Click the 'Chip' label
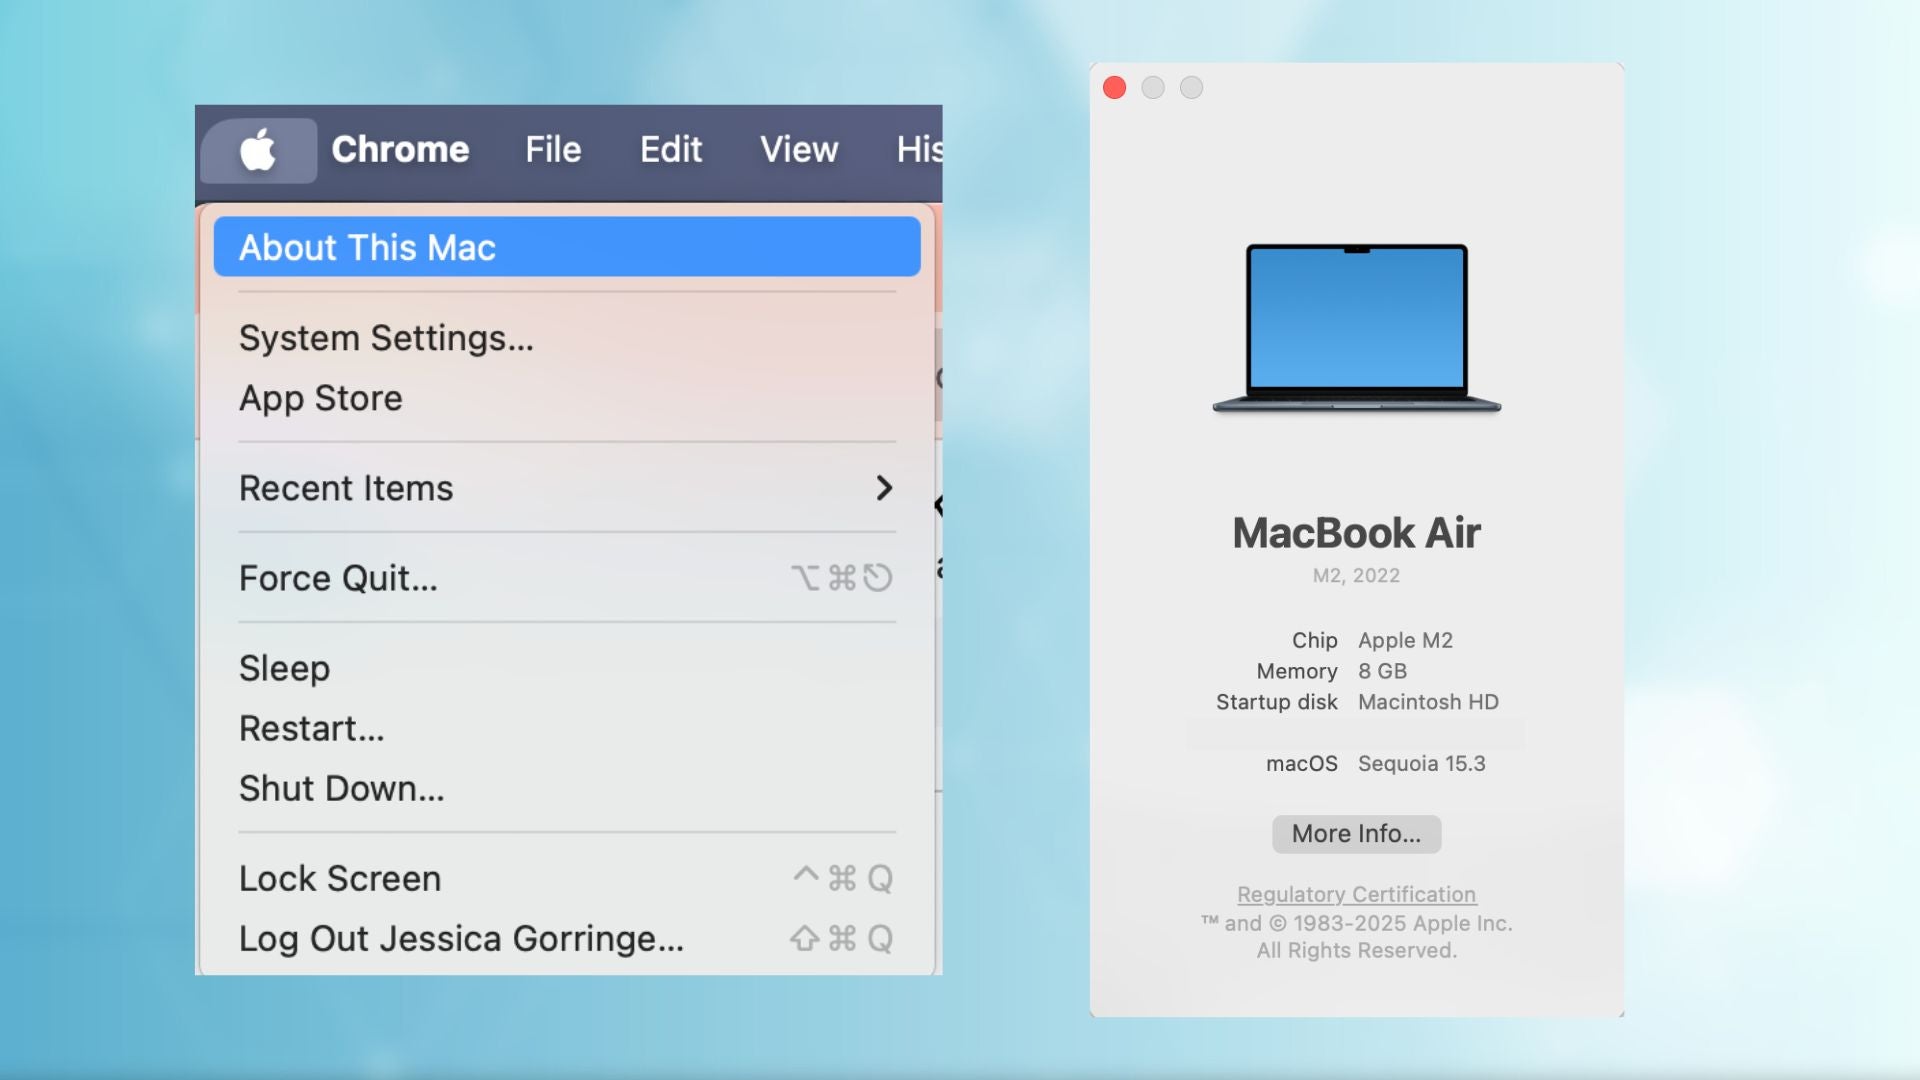The image size is (1920, 1080). click(x=1314, y=640)
